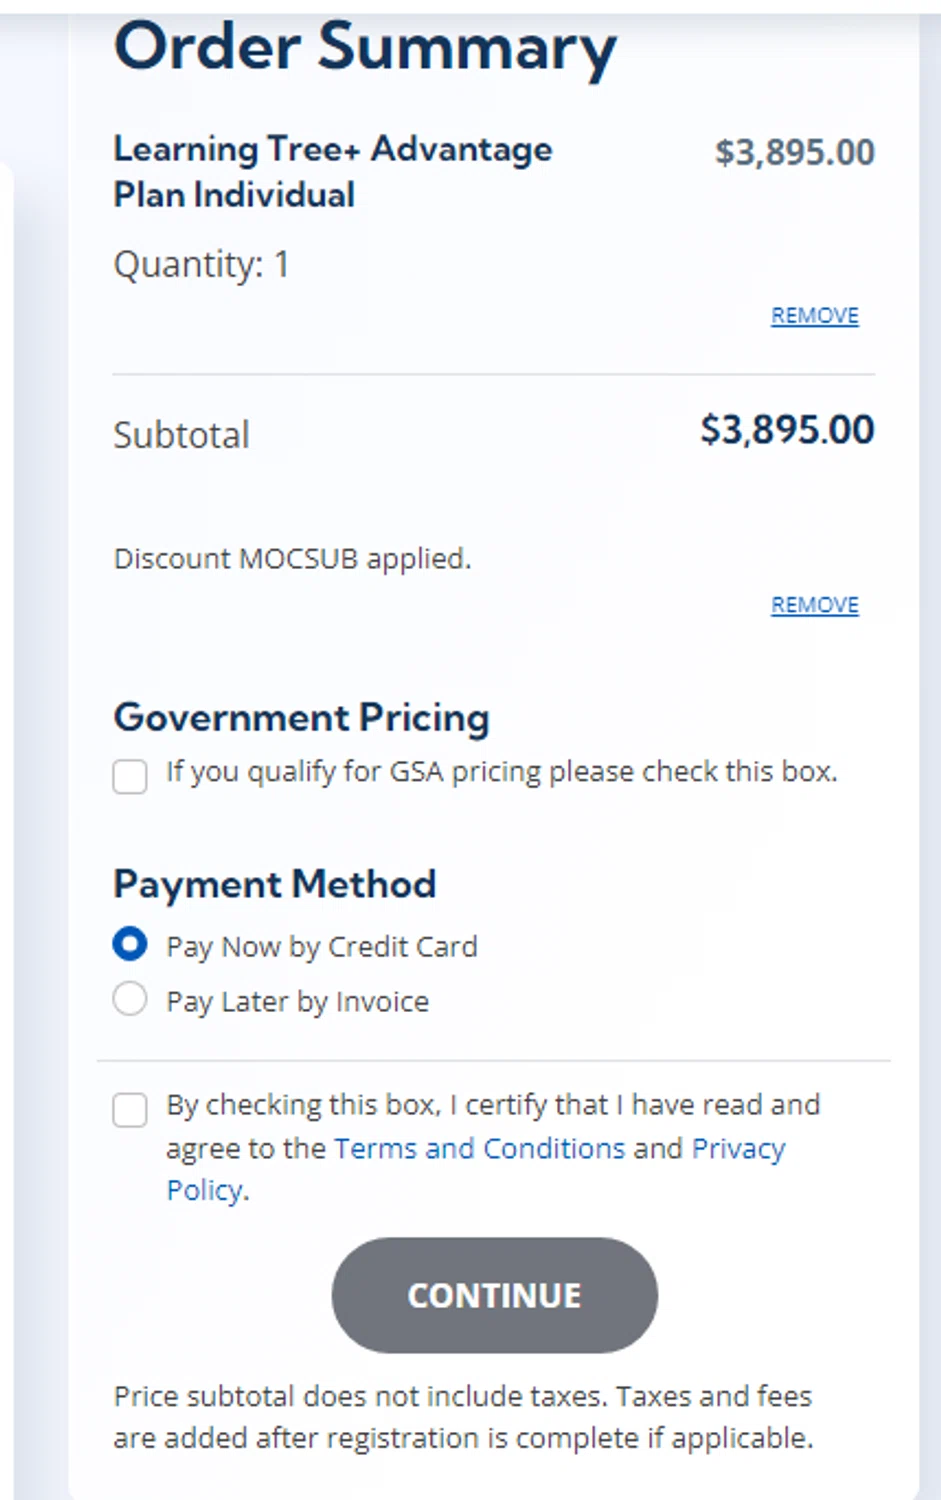The width and height of the screenshot is (941, 1500).
Task: Click the Payment Method heading
Action: pos(274,884)
